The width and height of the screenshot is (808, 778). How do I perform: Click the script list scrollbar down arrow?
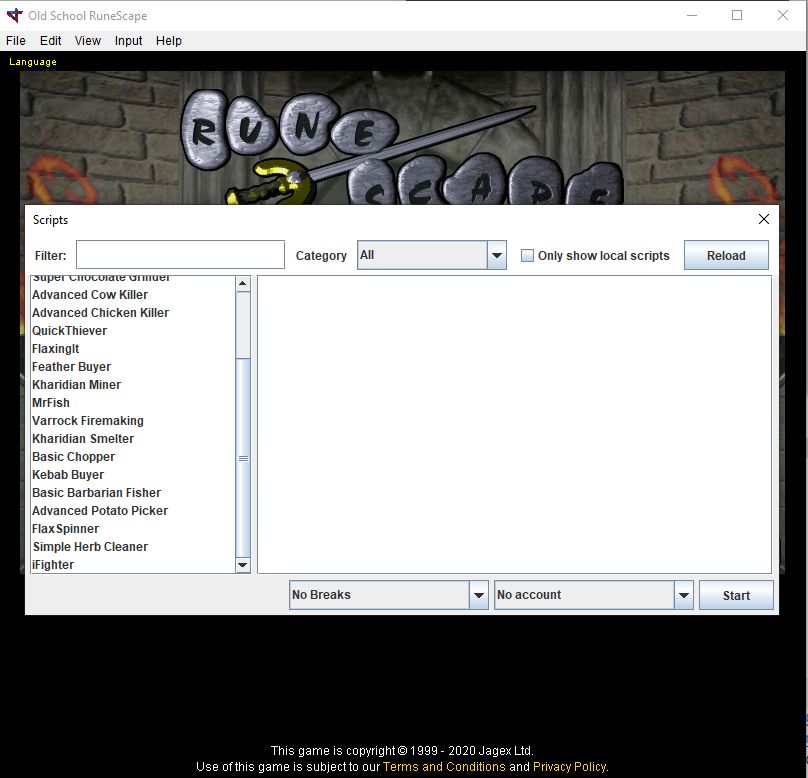pos(242,565)
